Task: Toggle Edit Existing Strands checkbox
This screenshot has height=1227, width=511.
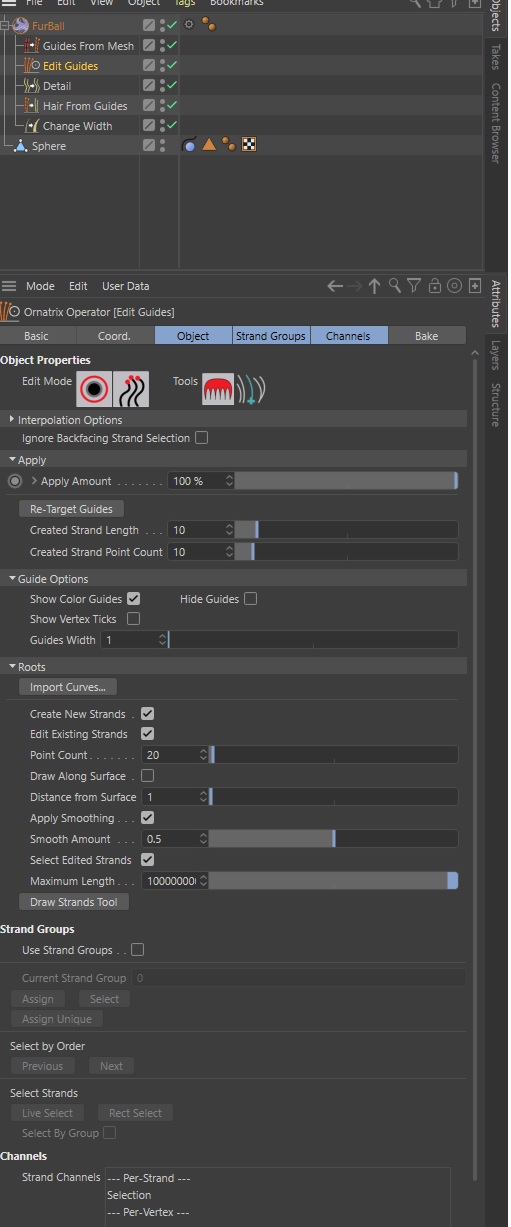Action: pyautogui.click(x=148, y=734)
